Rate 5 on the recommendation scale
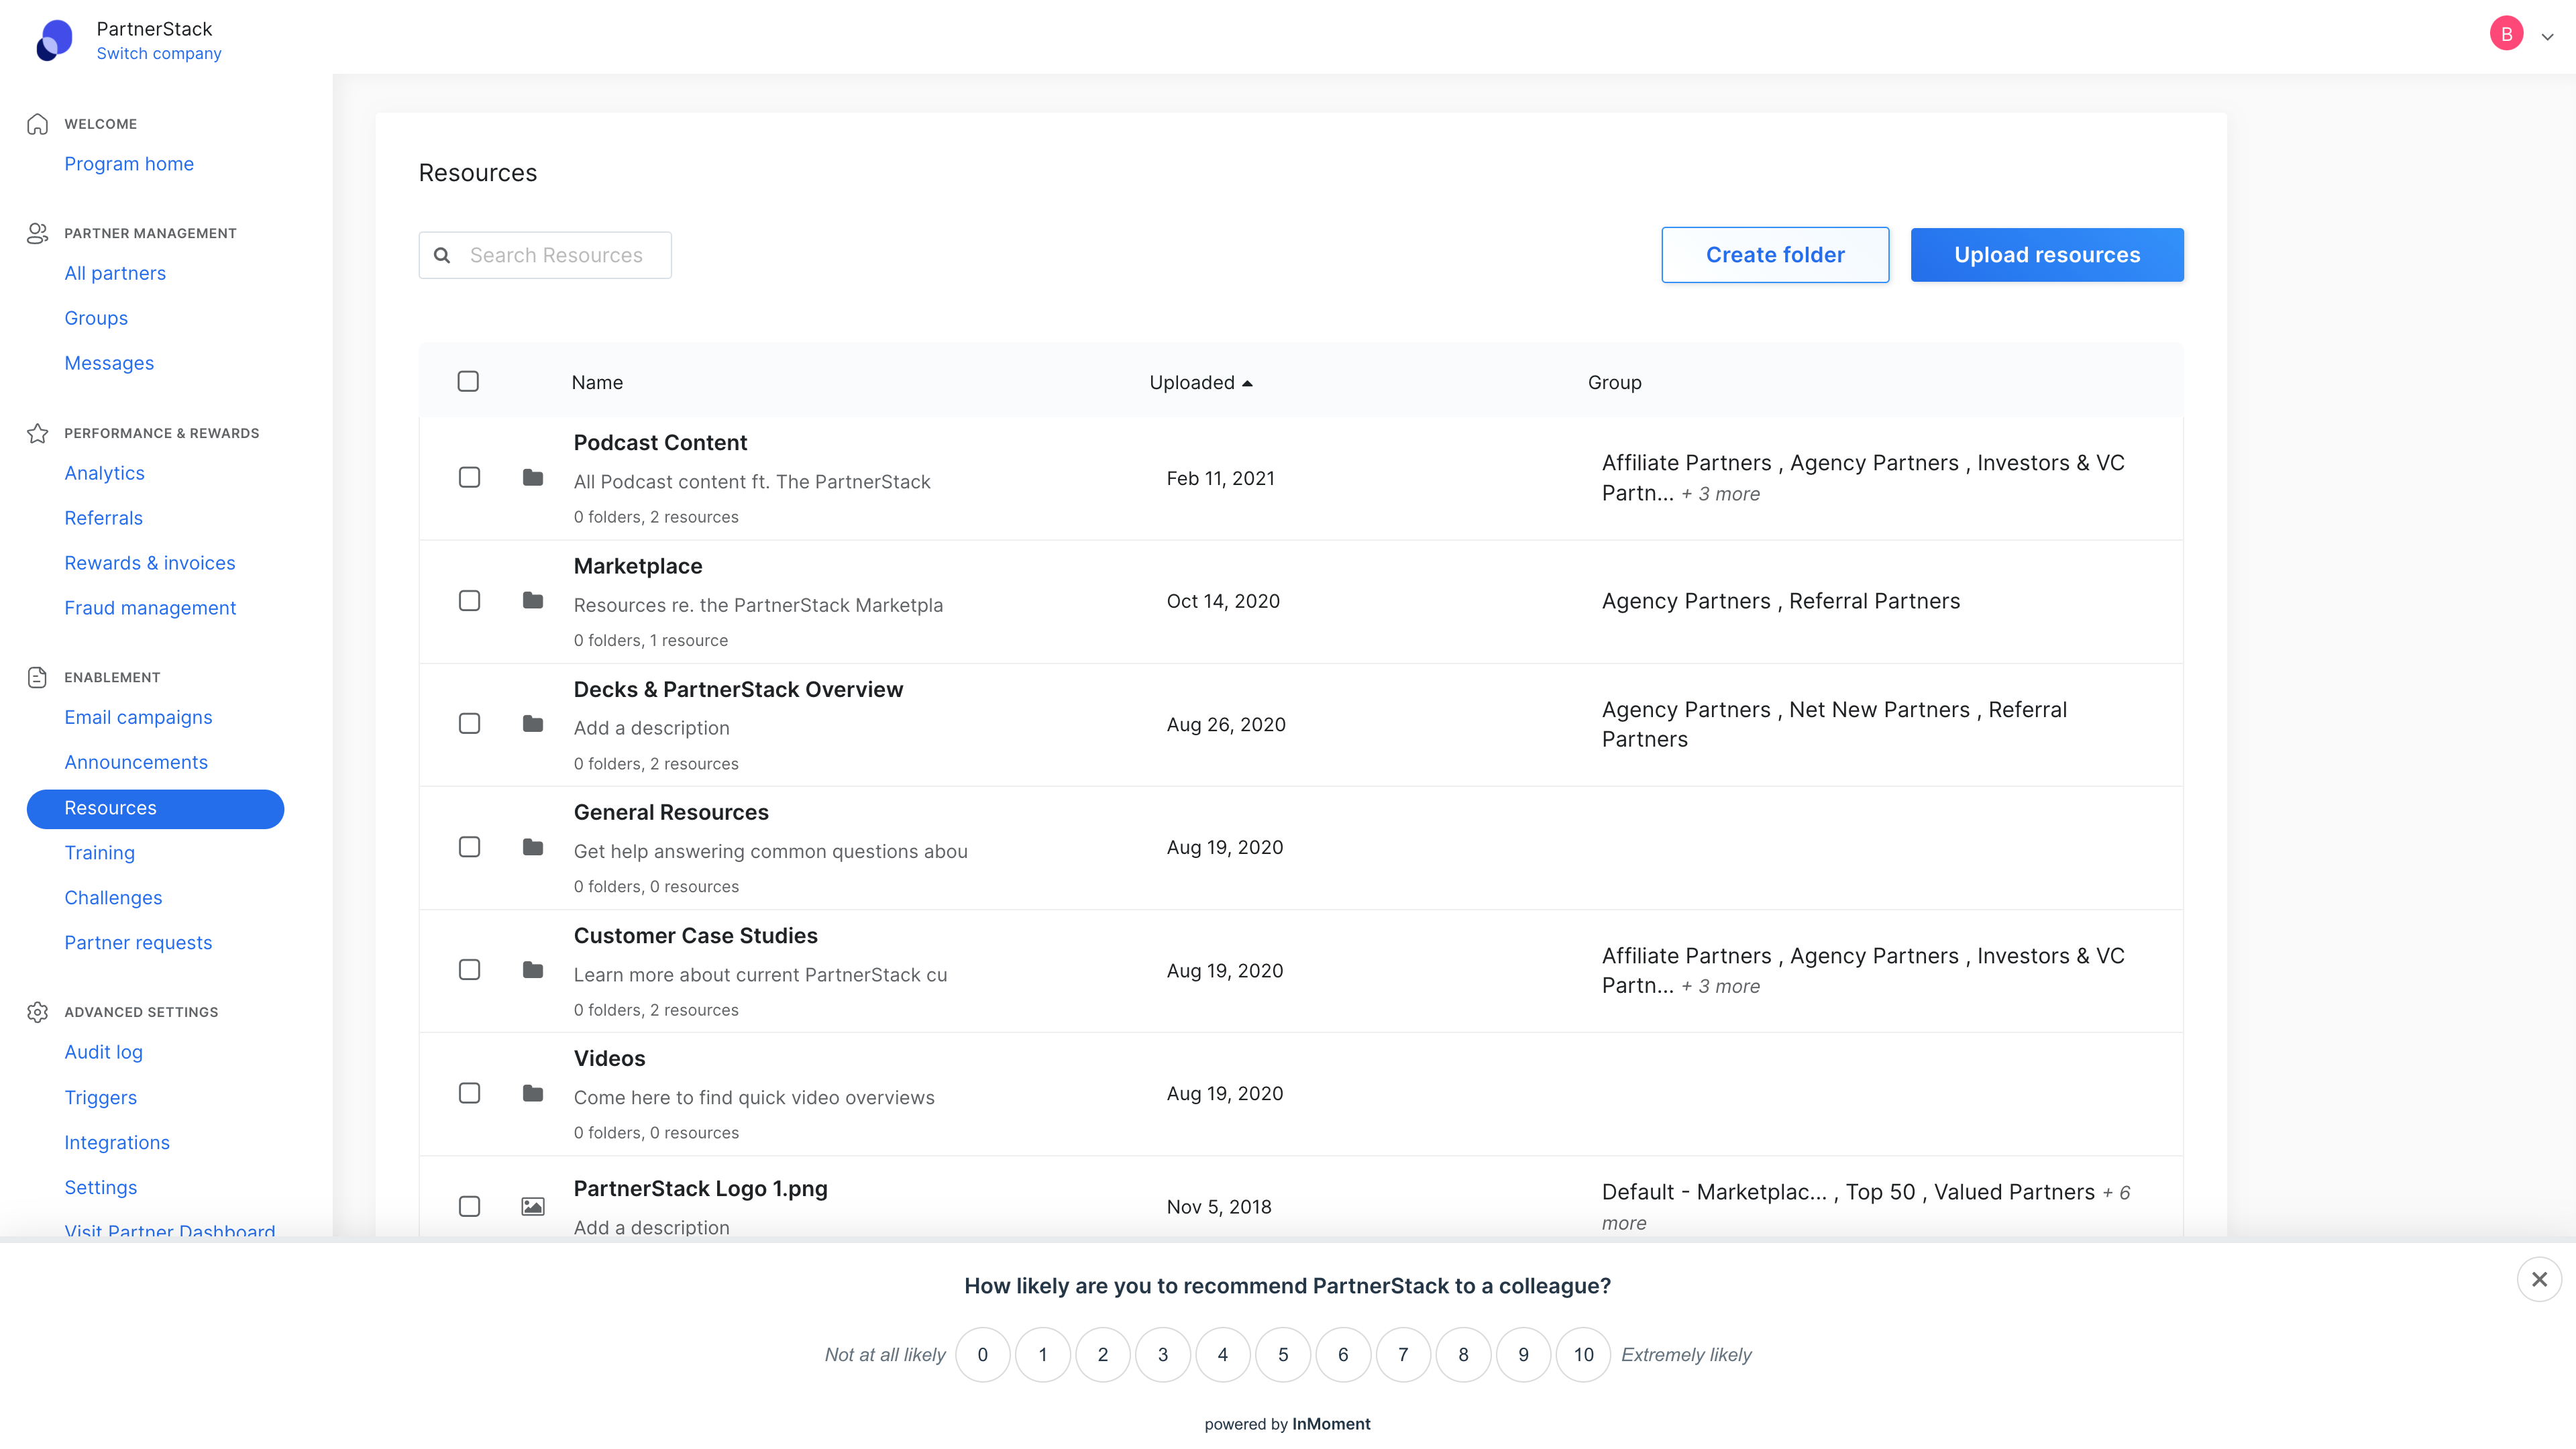 1283,1354
